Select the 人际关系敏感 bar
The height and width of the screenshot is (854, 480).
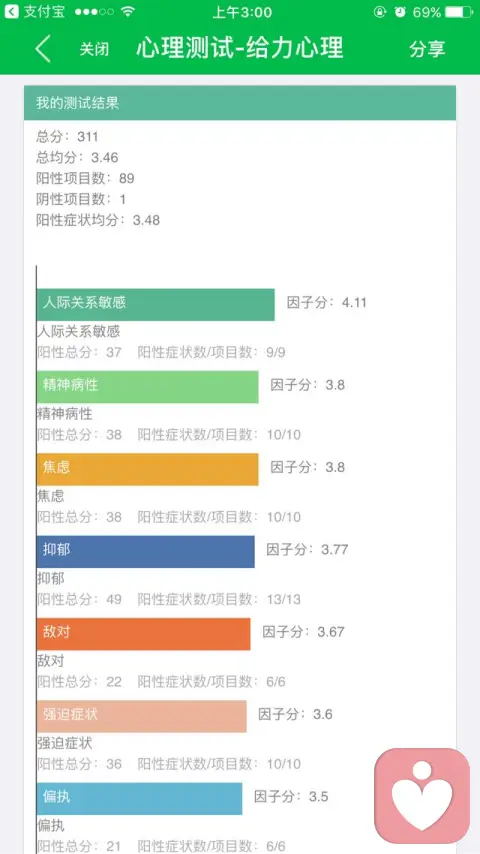[x=156, y=304]
